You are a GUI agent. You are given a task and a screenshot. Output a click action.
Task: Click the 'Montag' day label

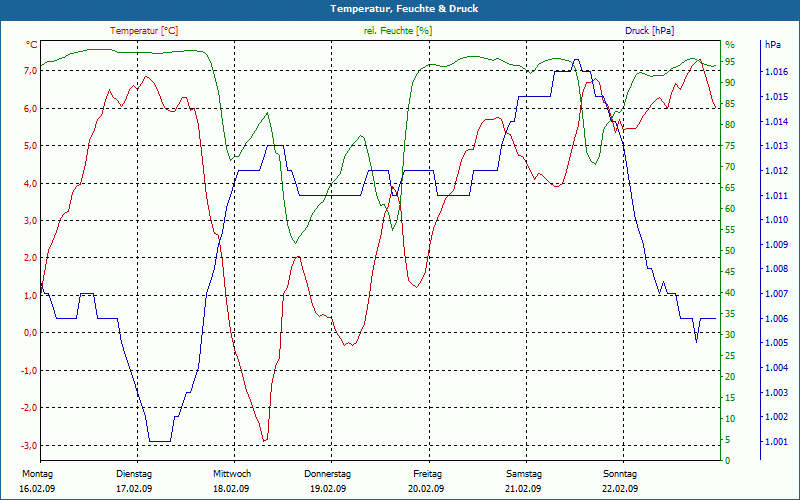click(x=37, y=474)
